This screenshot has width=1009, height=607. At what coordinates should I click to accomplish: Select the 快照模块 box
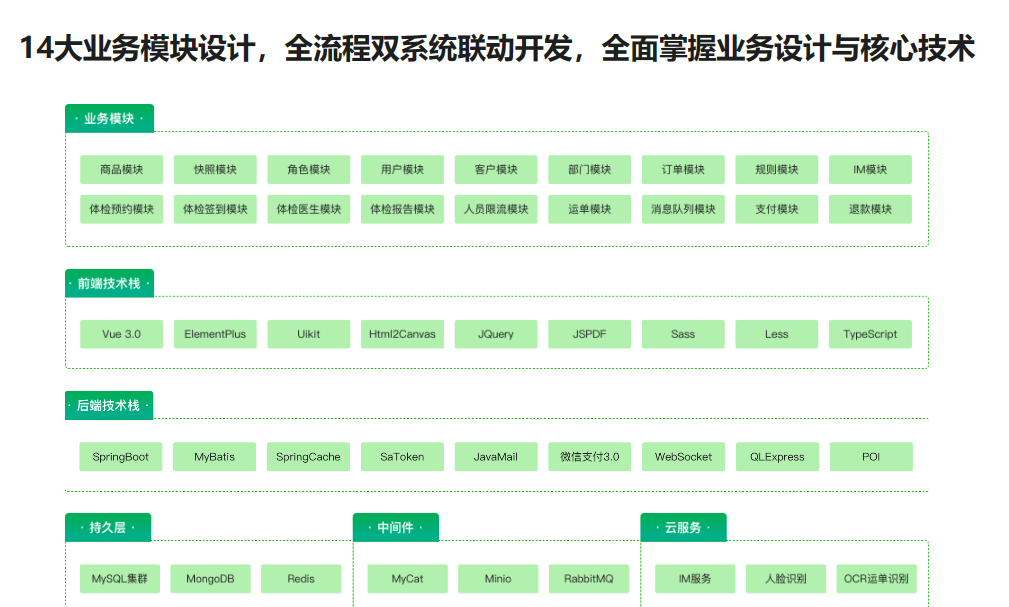[x=215, y=169]
